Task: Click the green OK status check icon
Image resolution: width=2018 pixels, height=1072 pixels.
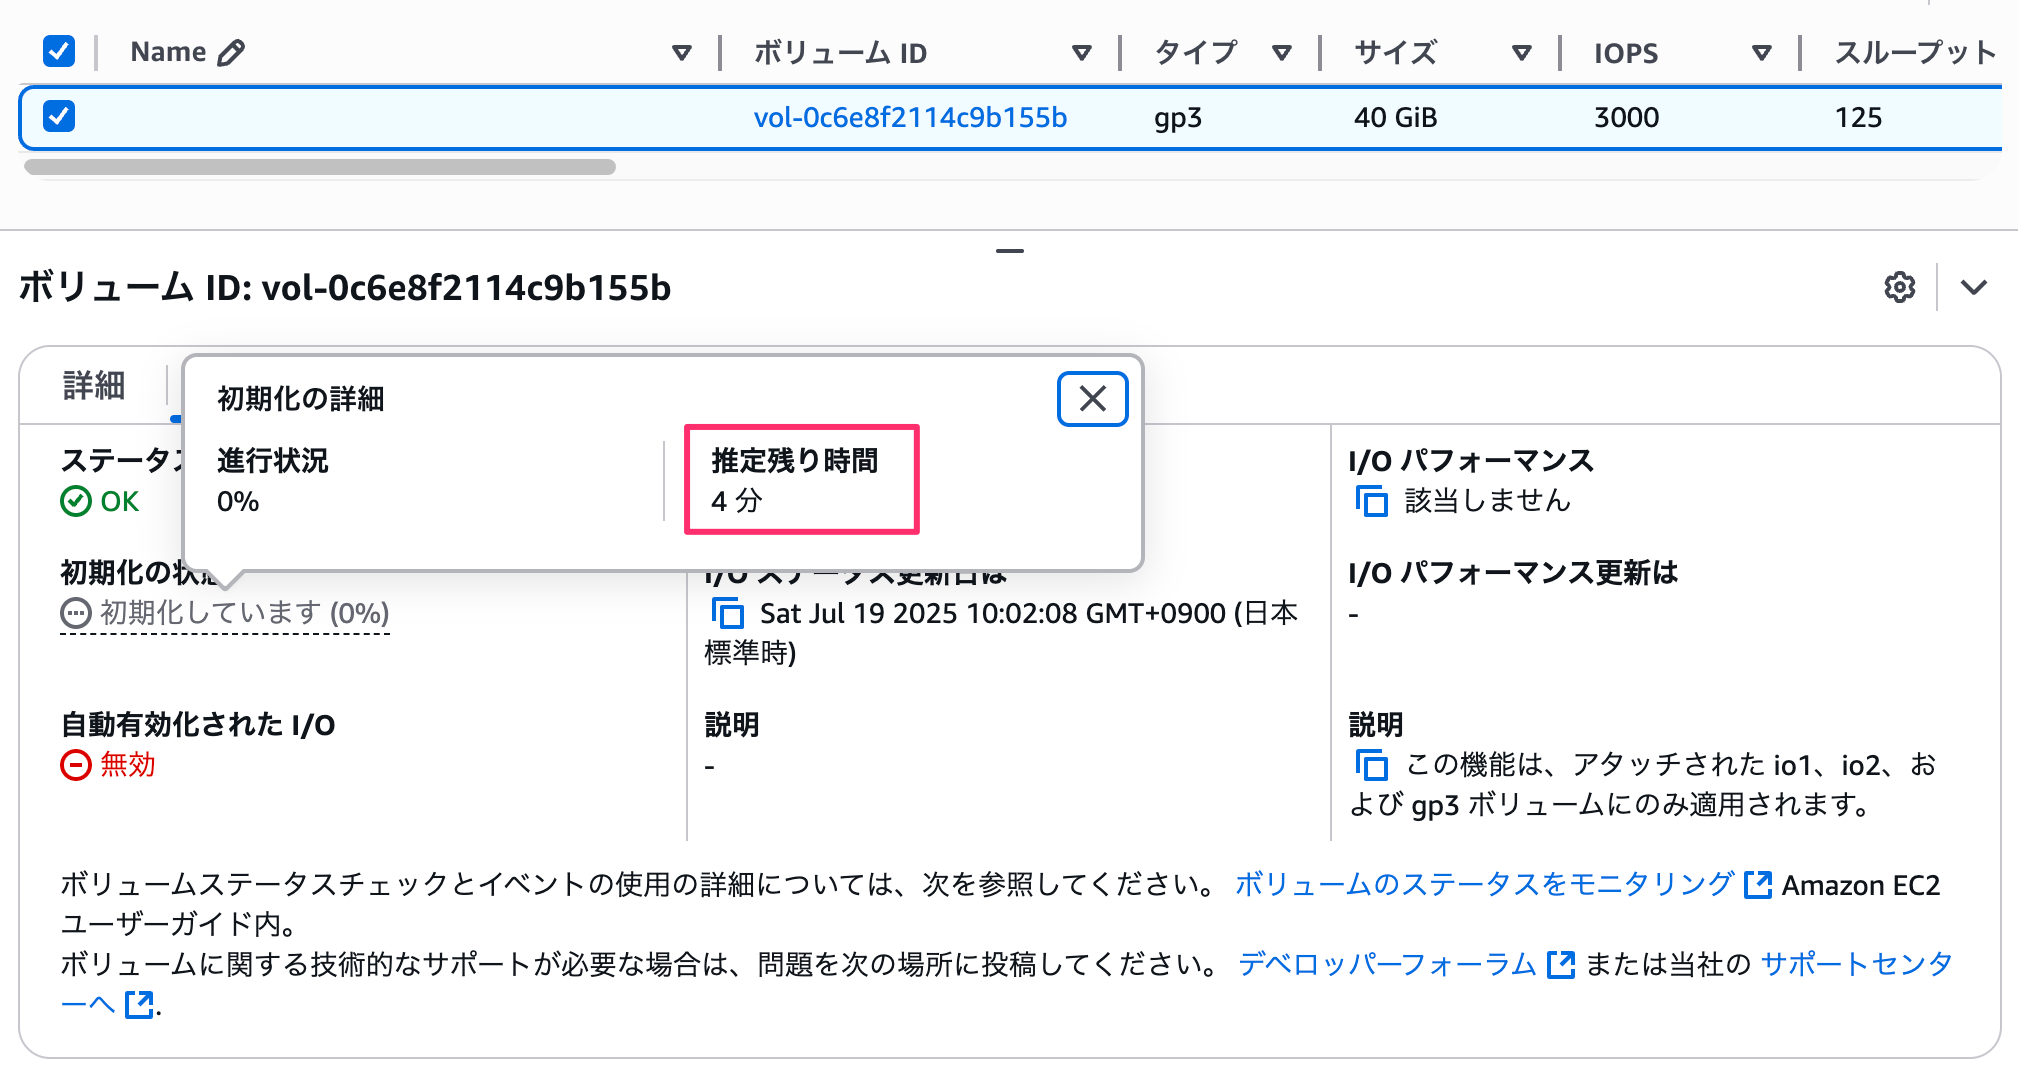Action: point(75,501)
